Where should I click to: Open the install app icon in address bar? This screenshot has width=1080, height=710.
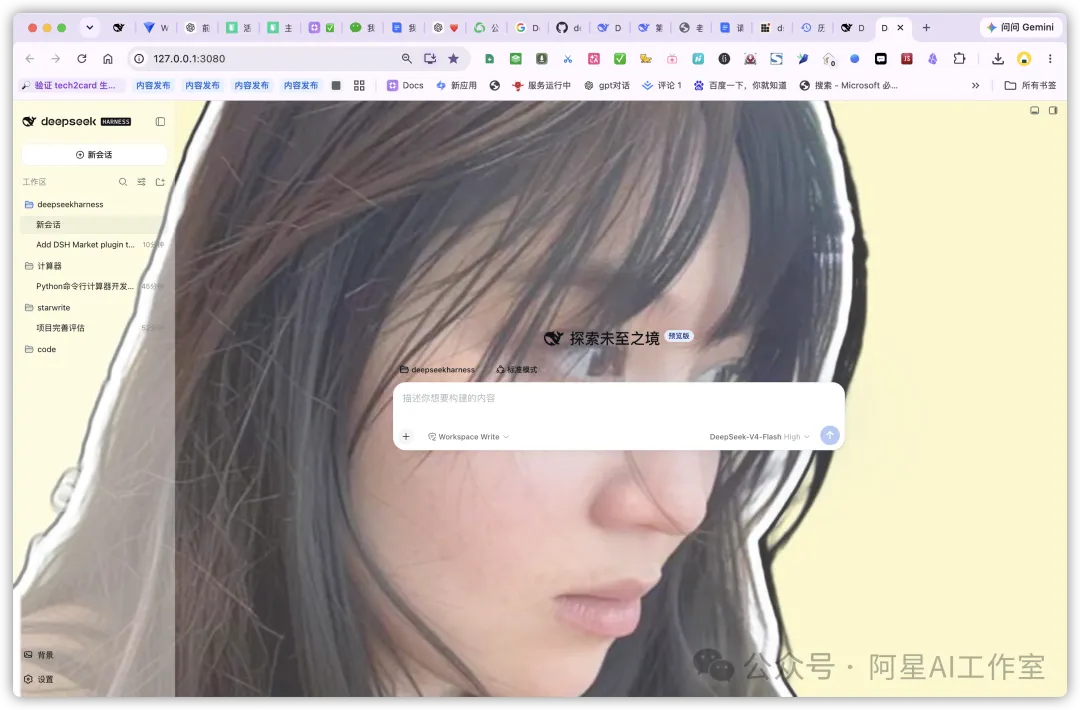click(430, 59)
